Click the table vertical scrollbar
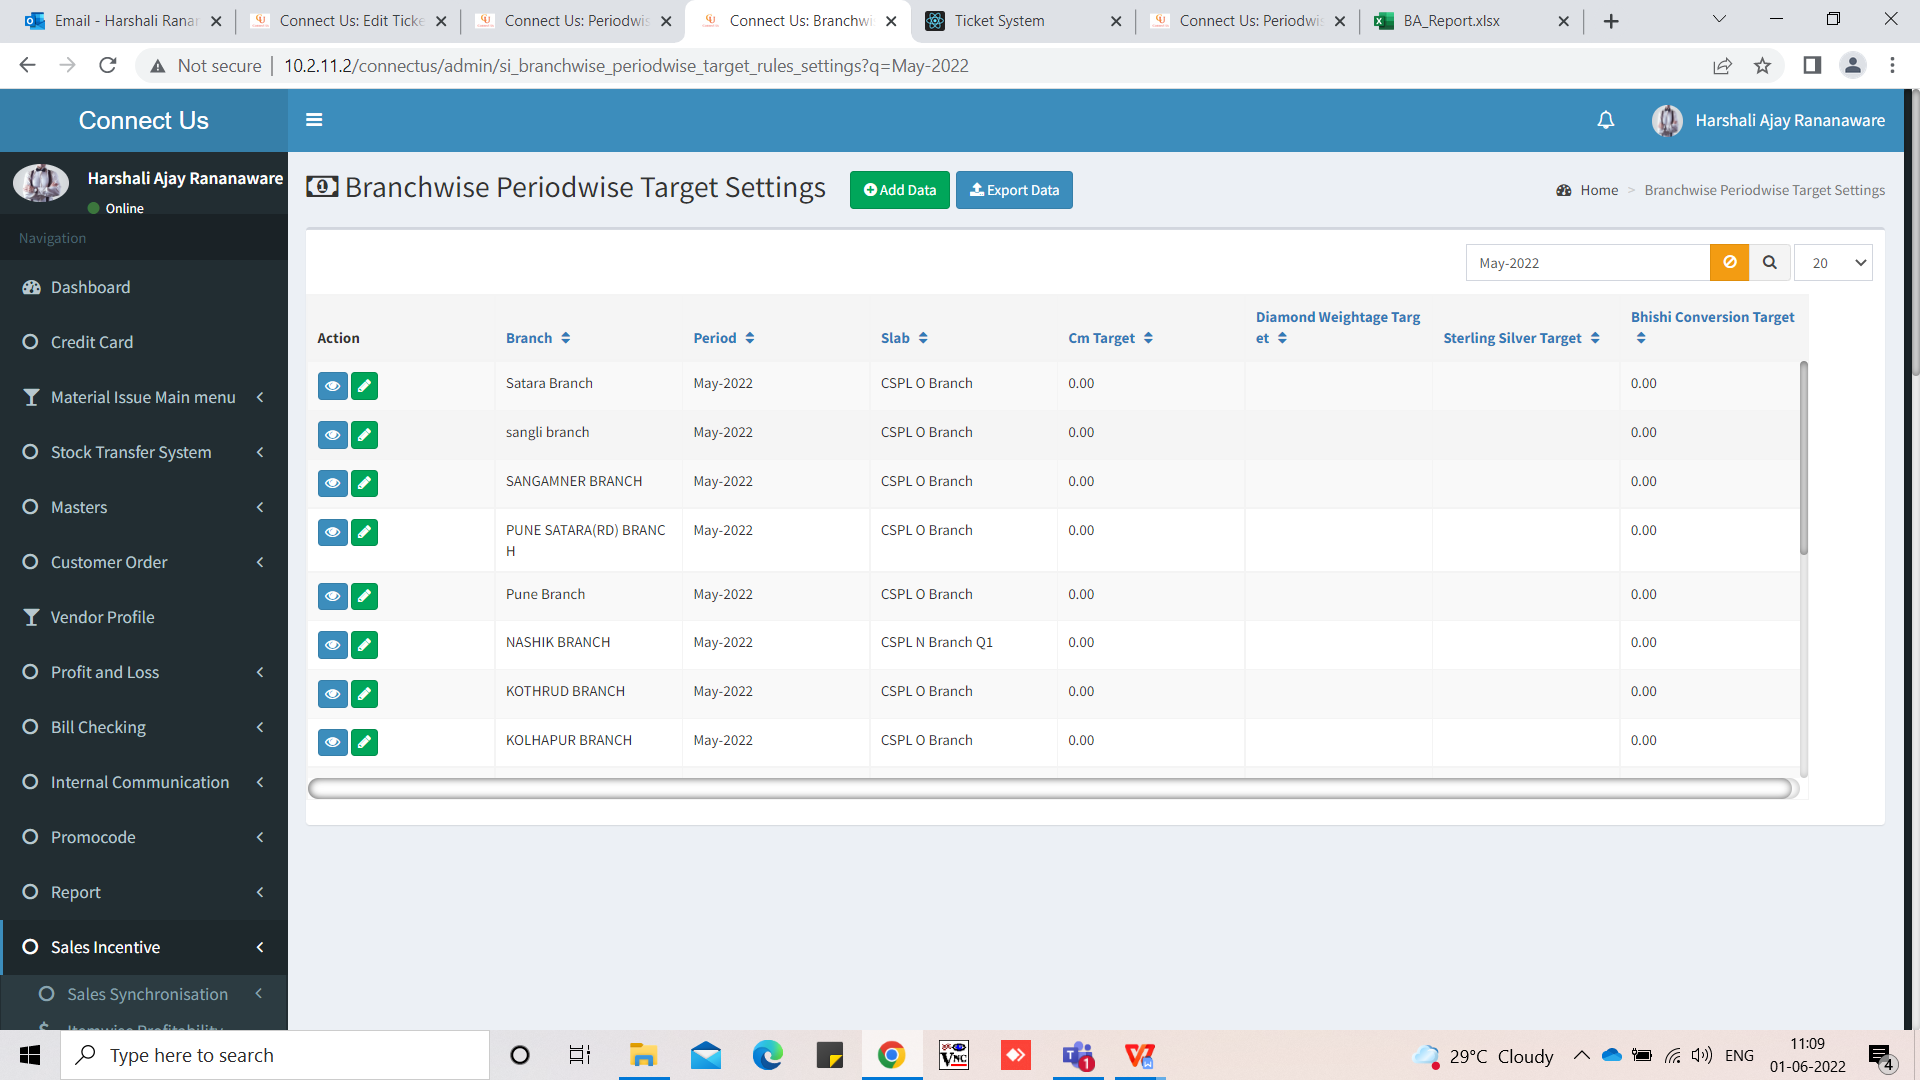1920x1080 pixels. [1804, 458]
